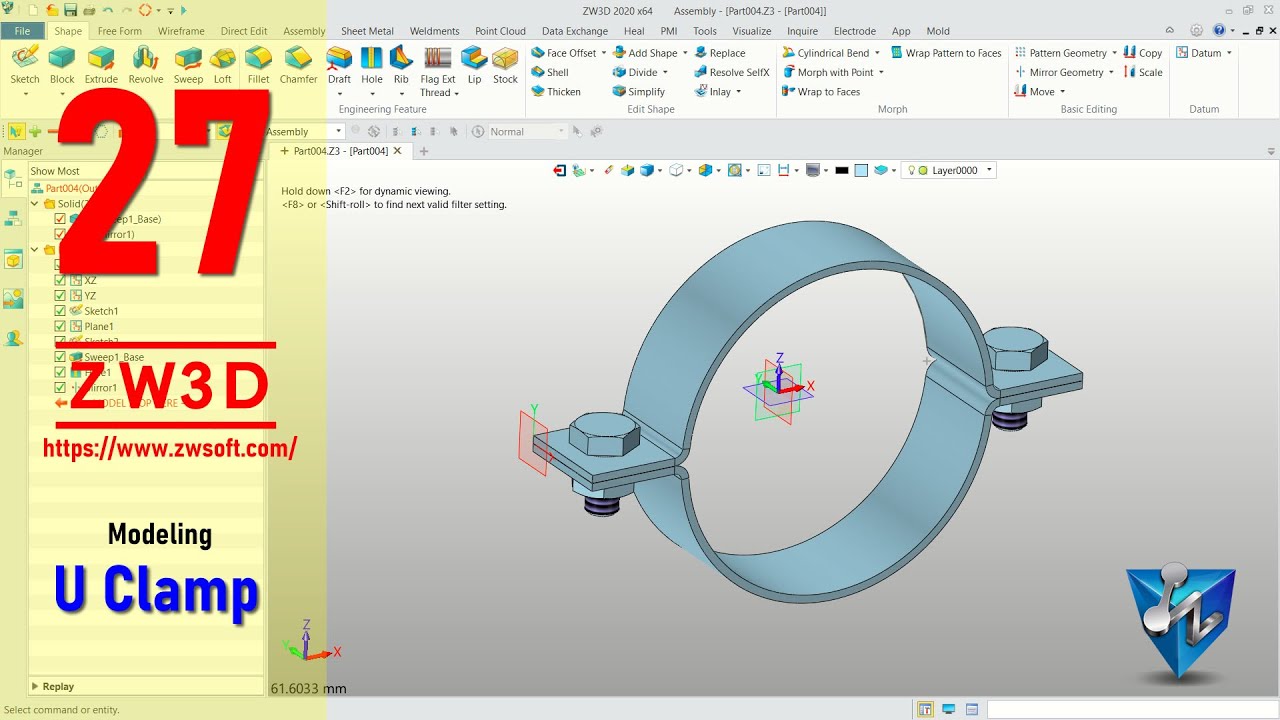Viewport: 1280px width, 720px height.
Task: Add a new document tab
Action: click(x=423, y=151)
